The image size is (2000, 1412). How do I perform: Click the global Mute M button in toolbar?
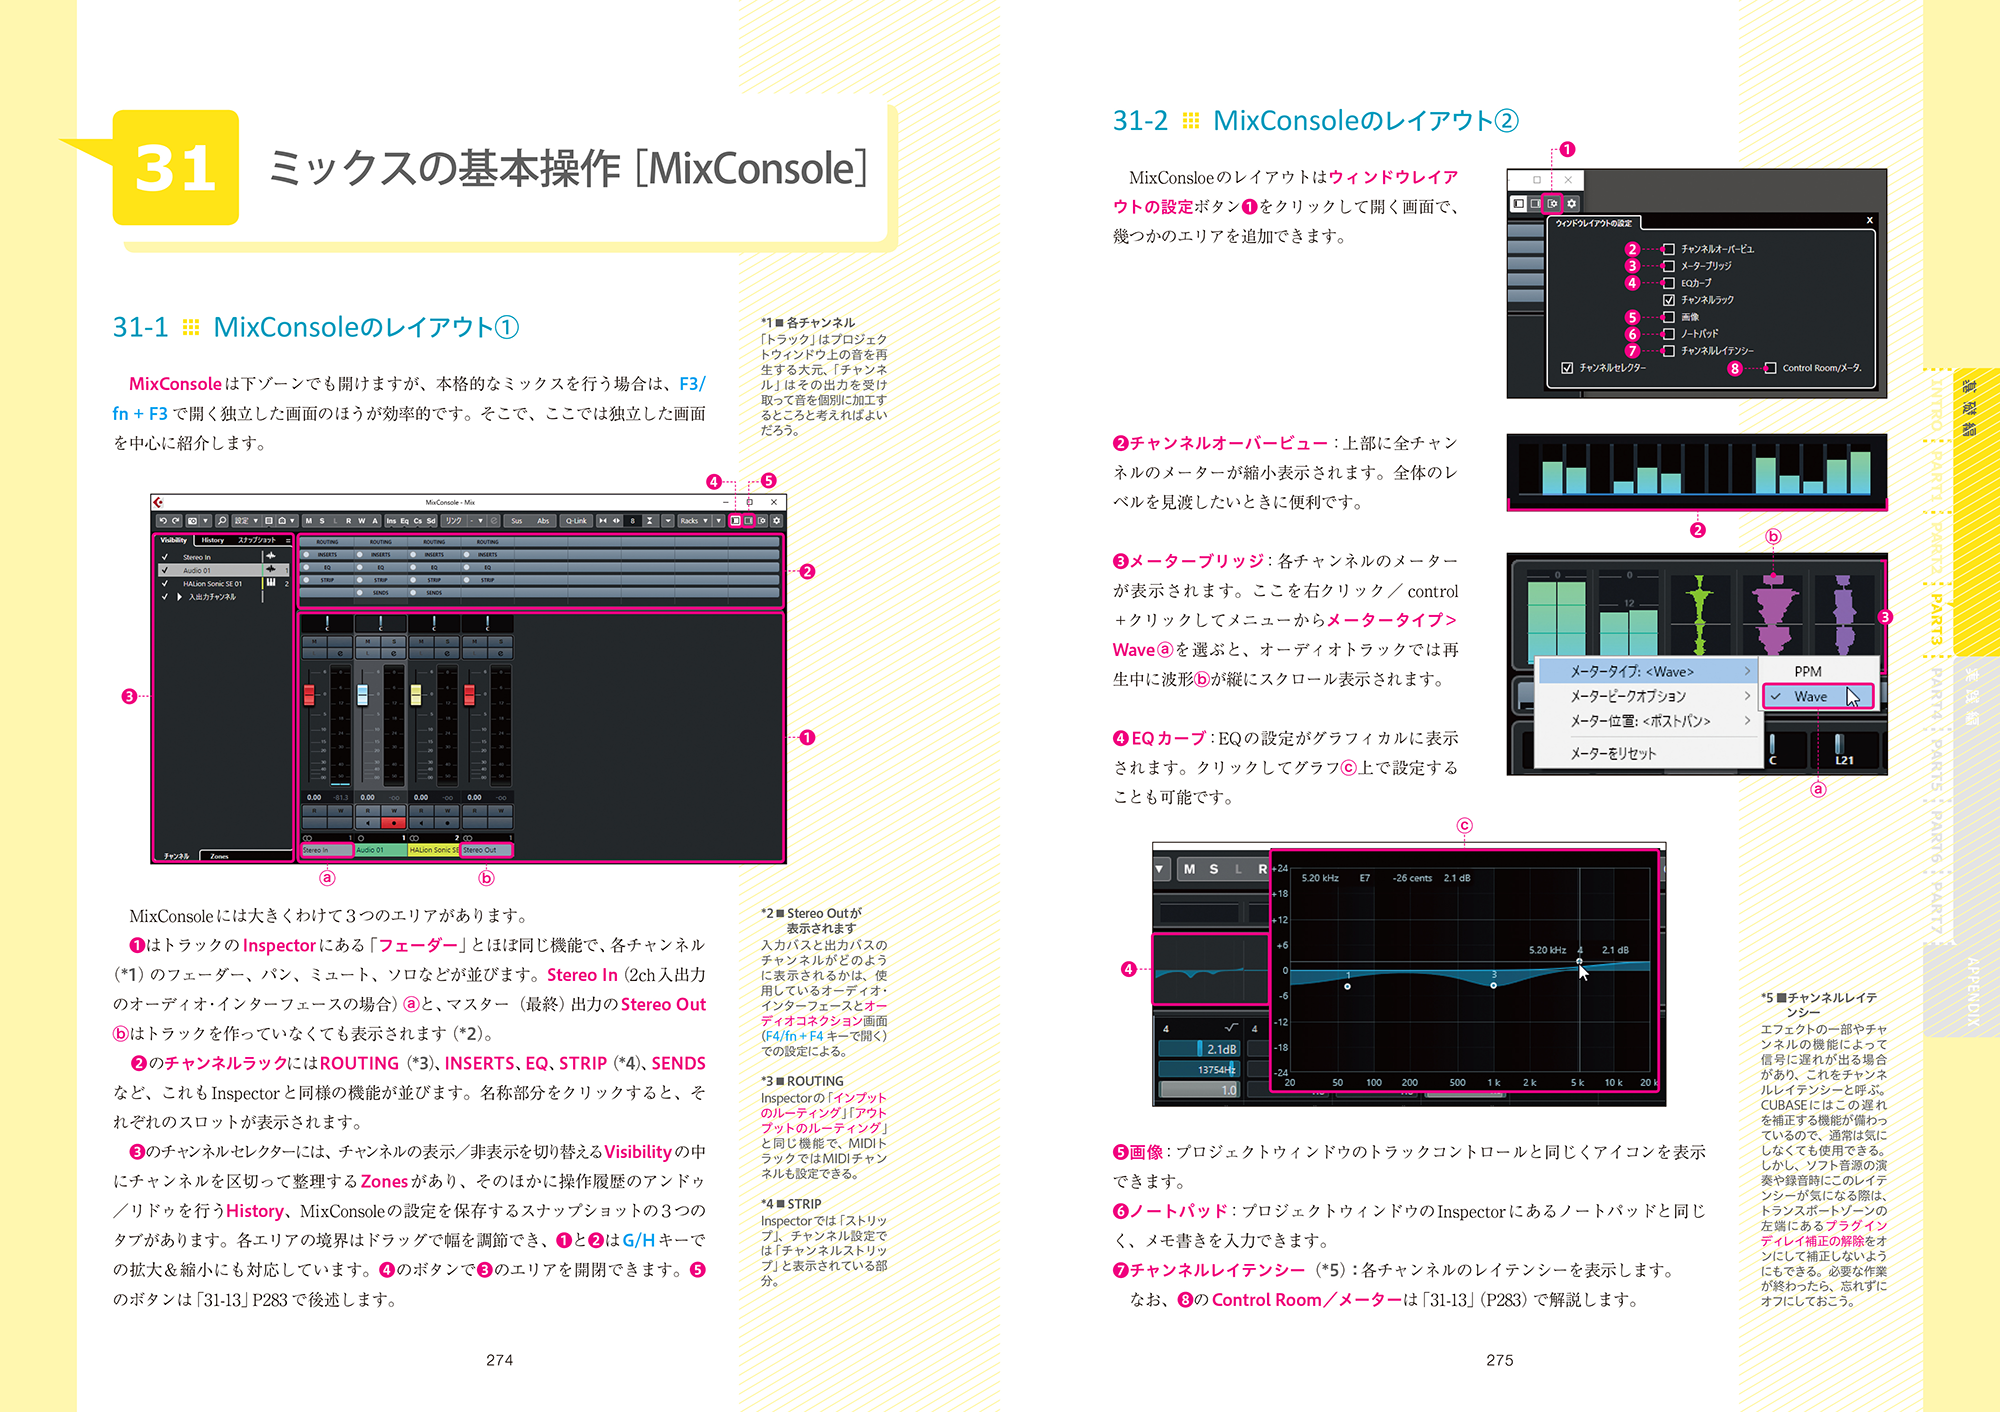pyautogui.click(x=309, y=521)
